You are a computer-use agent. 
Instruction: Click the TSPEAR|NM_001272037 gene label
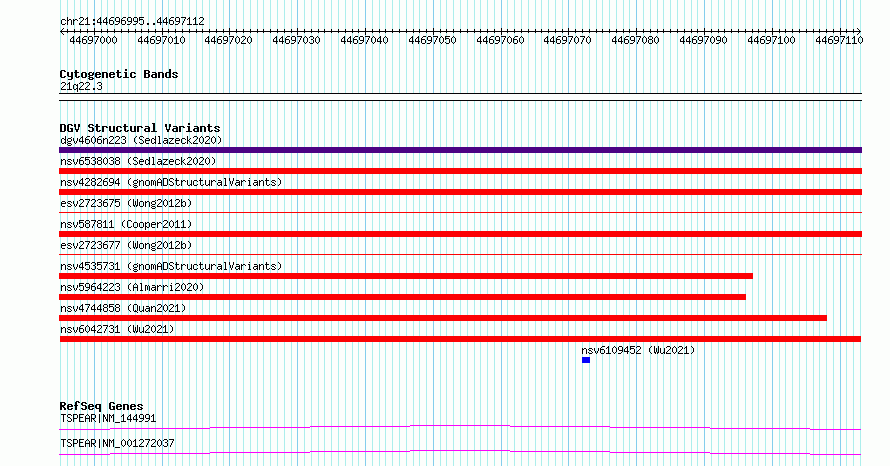(x=117, y=443)
